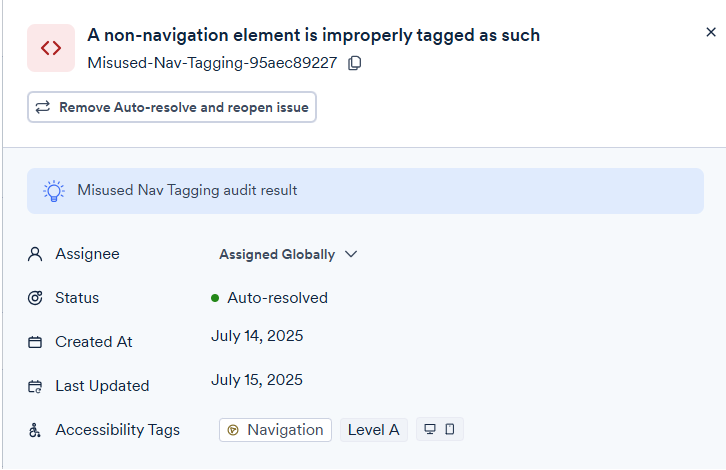Viewport: 726px width, 470px height.
Task: Open the Assigned Globally dropdown
Action: [x=277, y=254]
